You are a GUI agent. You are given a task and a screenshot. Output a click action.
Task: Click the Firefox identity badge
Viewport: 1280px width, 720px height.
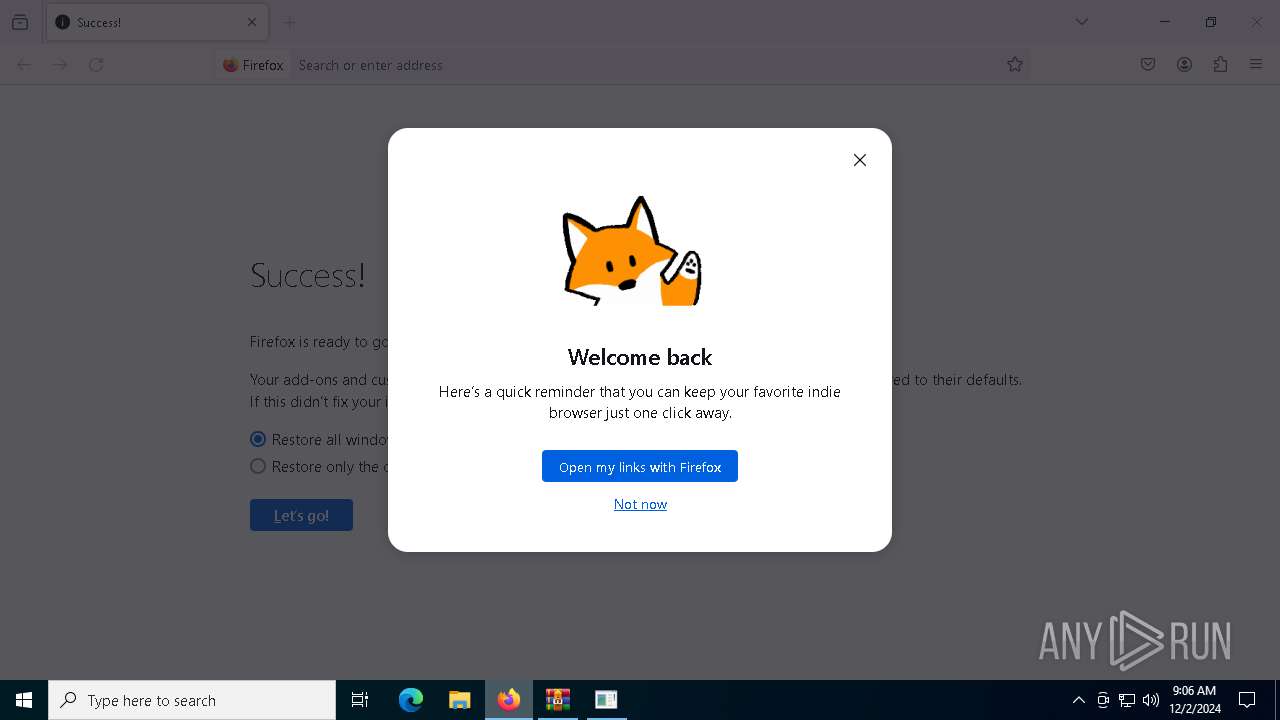pyautogui.click(x=254, y=65)
